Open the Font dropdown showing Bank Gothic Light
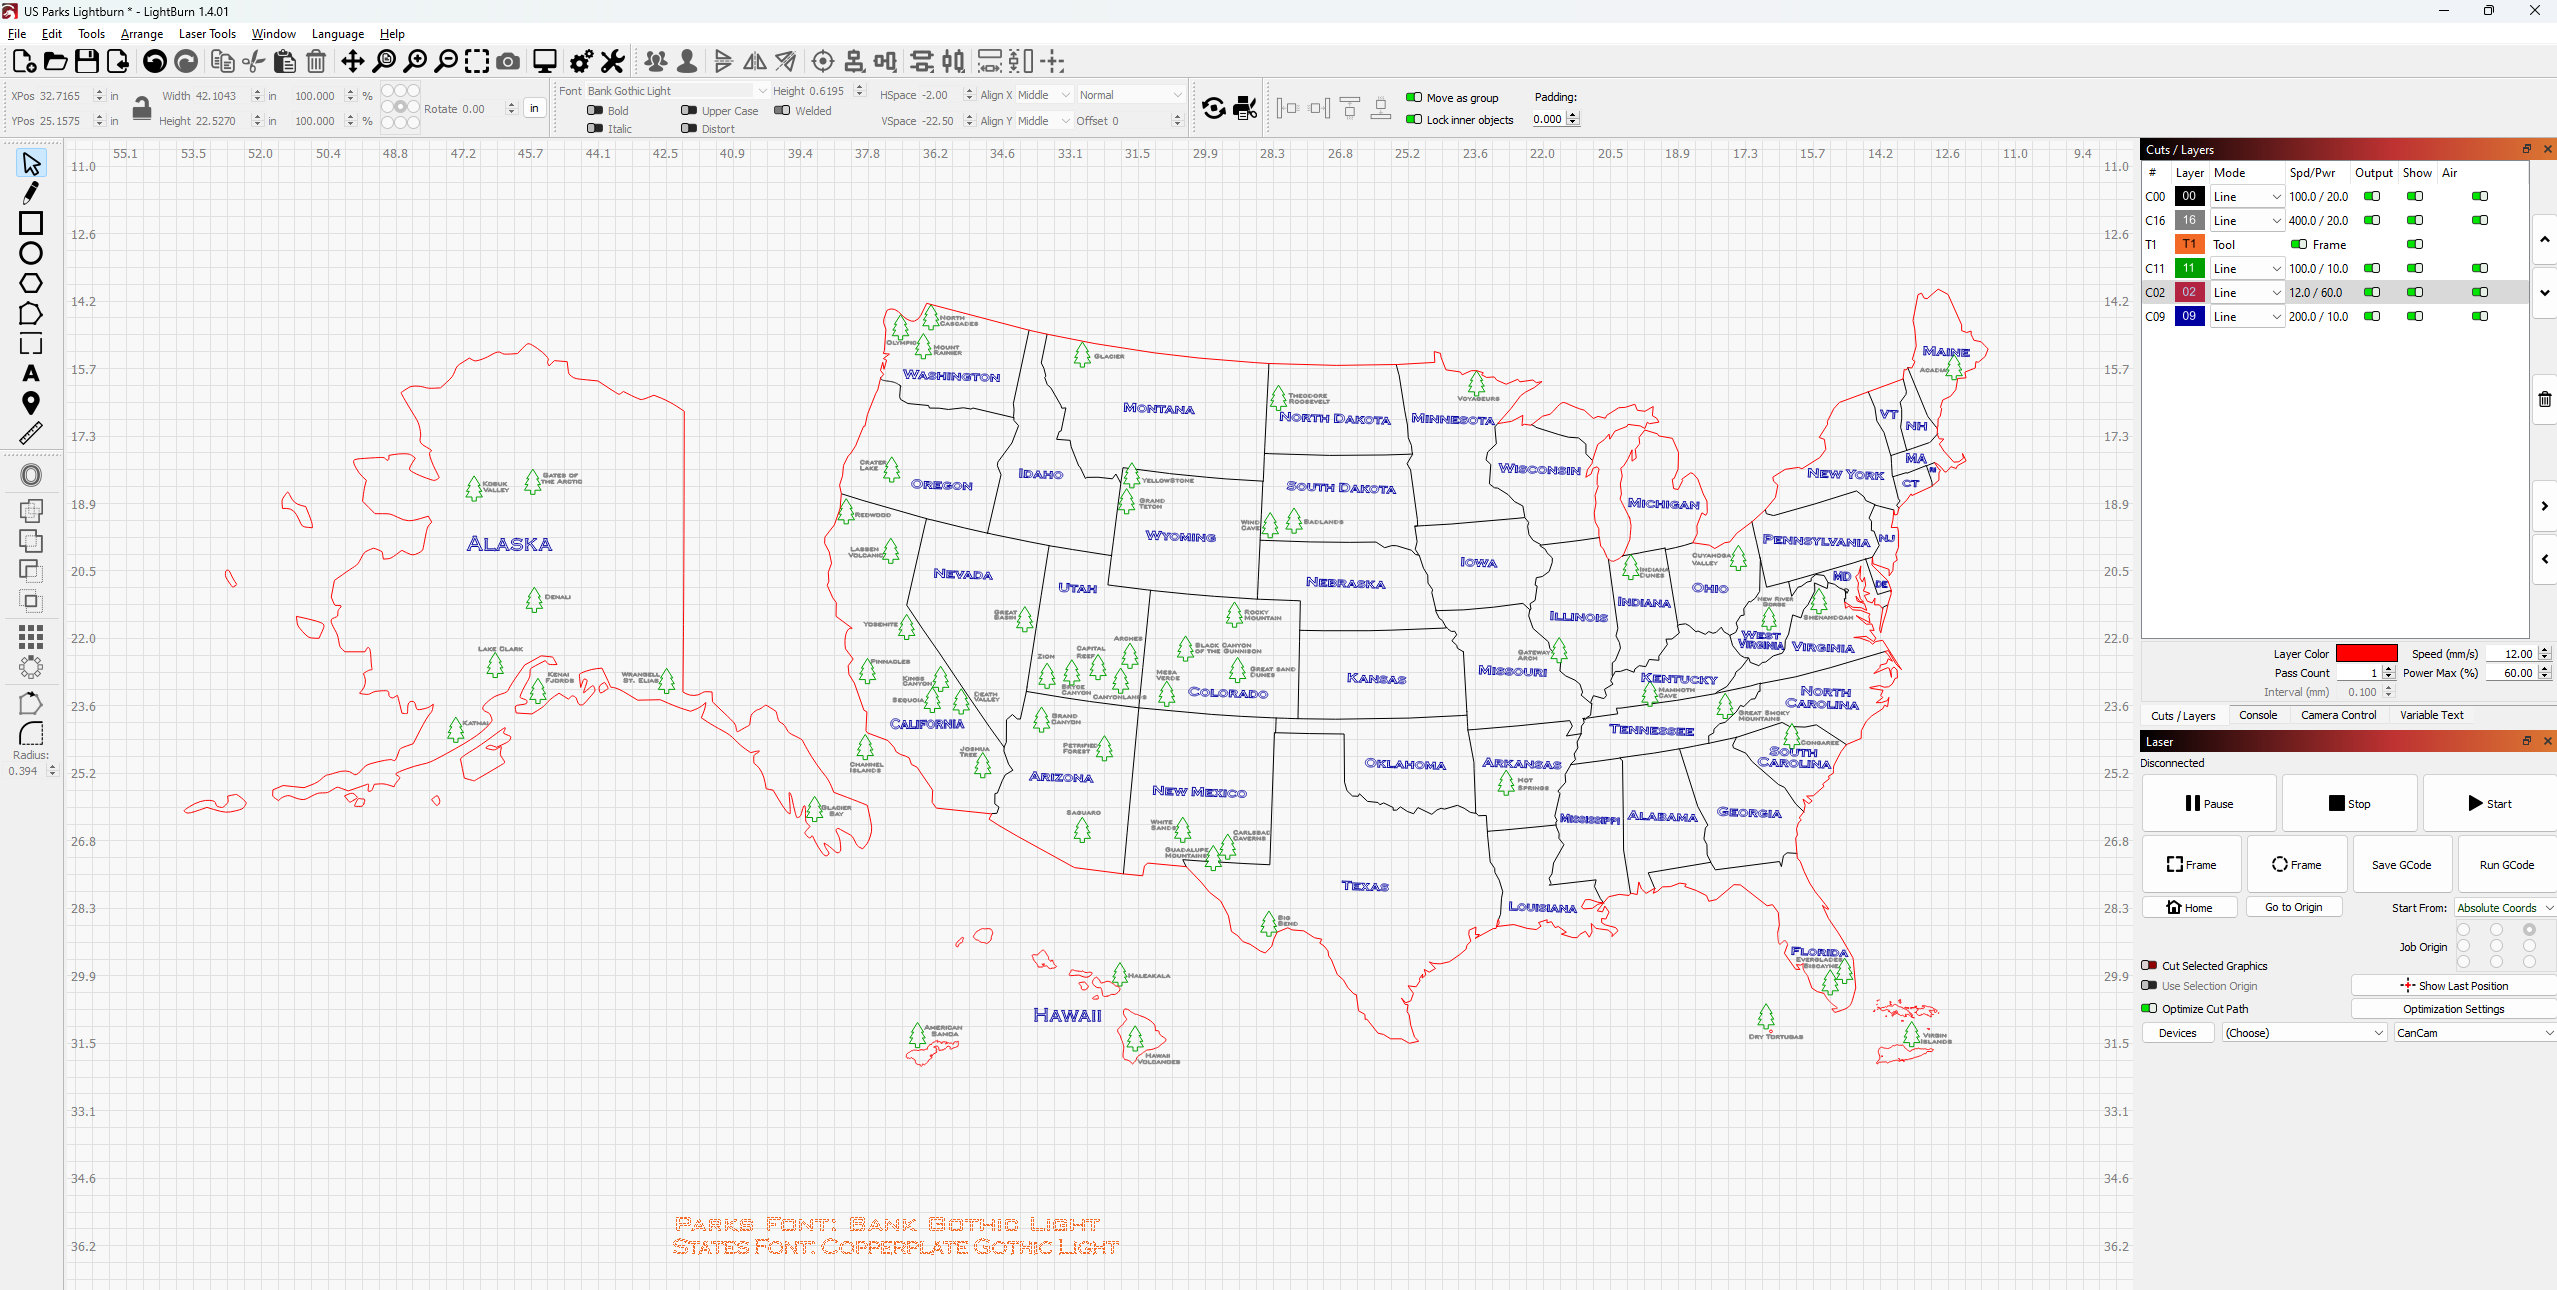 click(670, 90)
